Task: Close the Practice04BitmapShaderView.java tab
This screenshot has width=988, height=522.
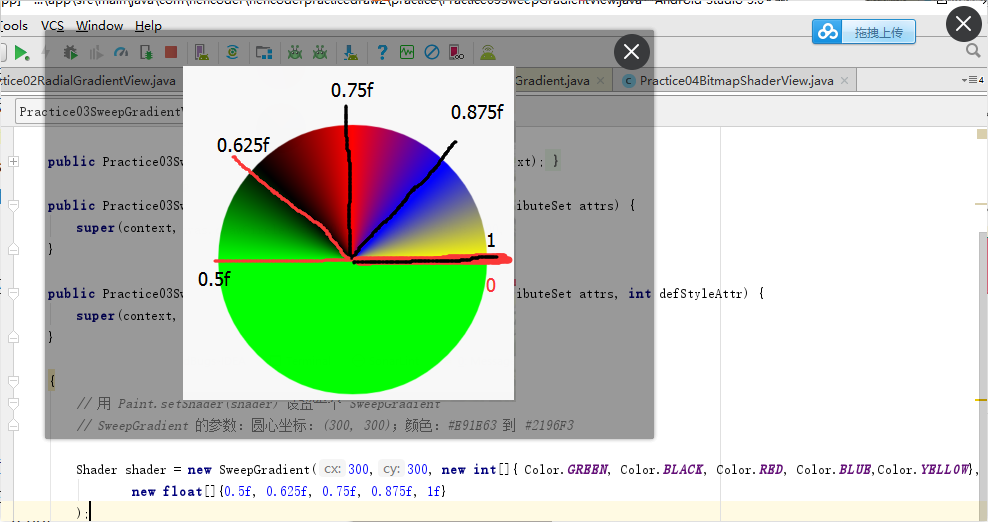Action: (x=844, y=81)
